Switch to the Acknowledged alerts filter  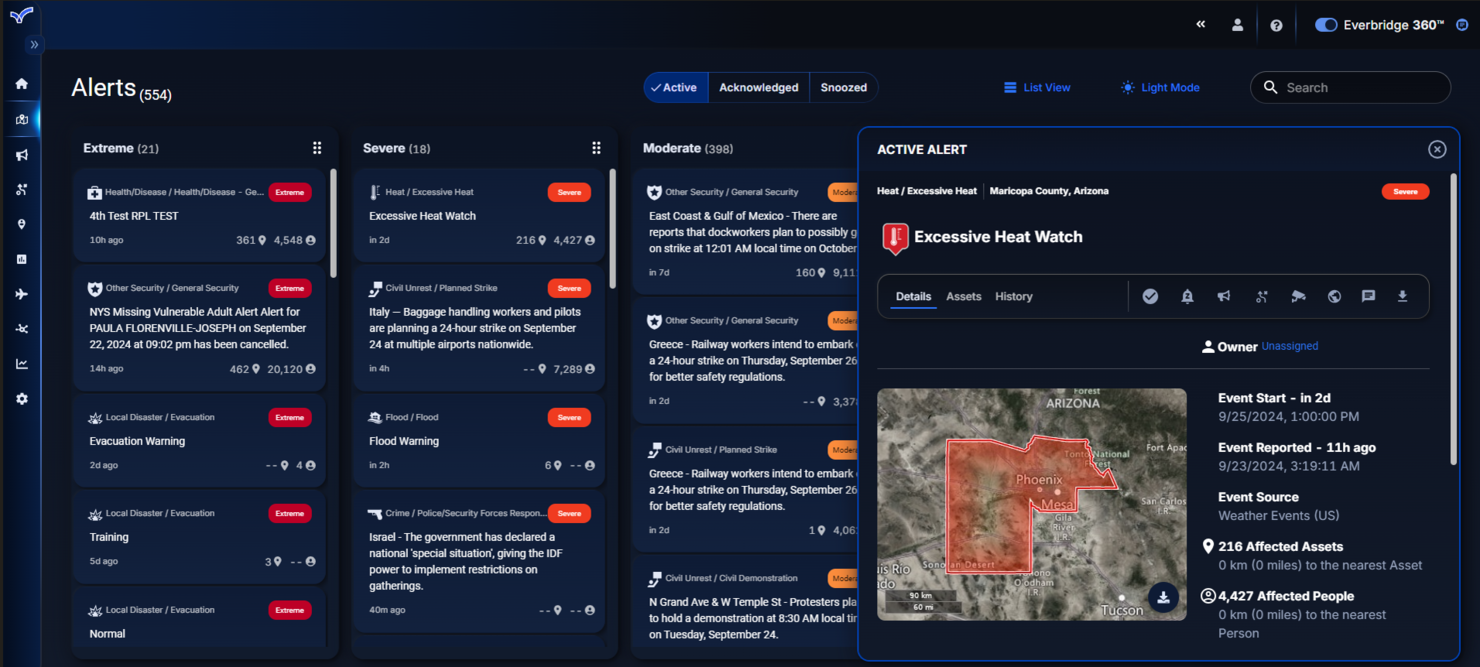(758, 87)
